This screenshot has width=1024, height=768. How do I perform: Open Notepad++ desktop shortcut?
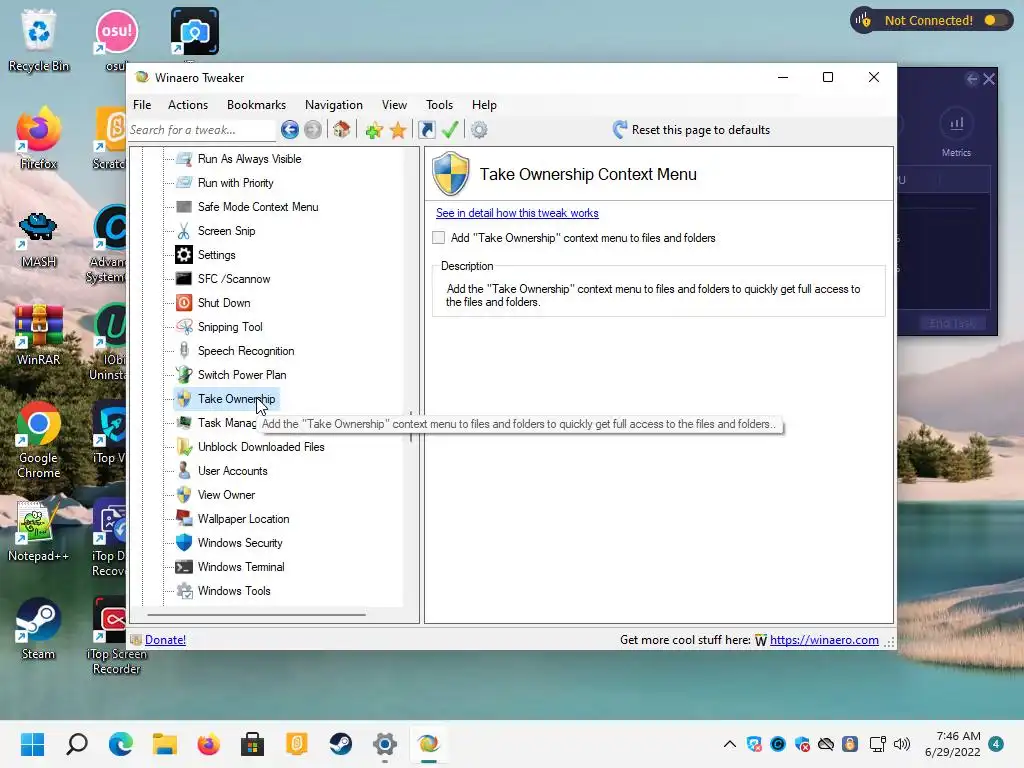[x=39, y=532]
